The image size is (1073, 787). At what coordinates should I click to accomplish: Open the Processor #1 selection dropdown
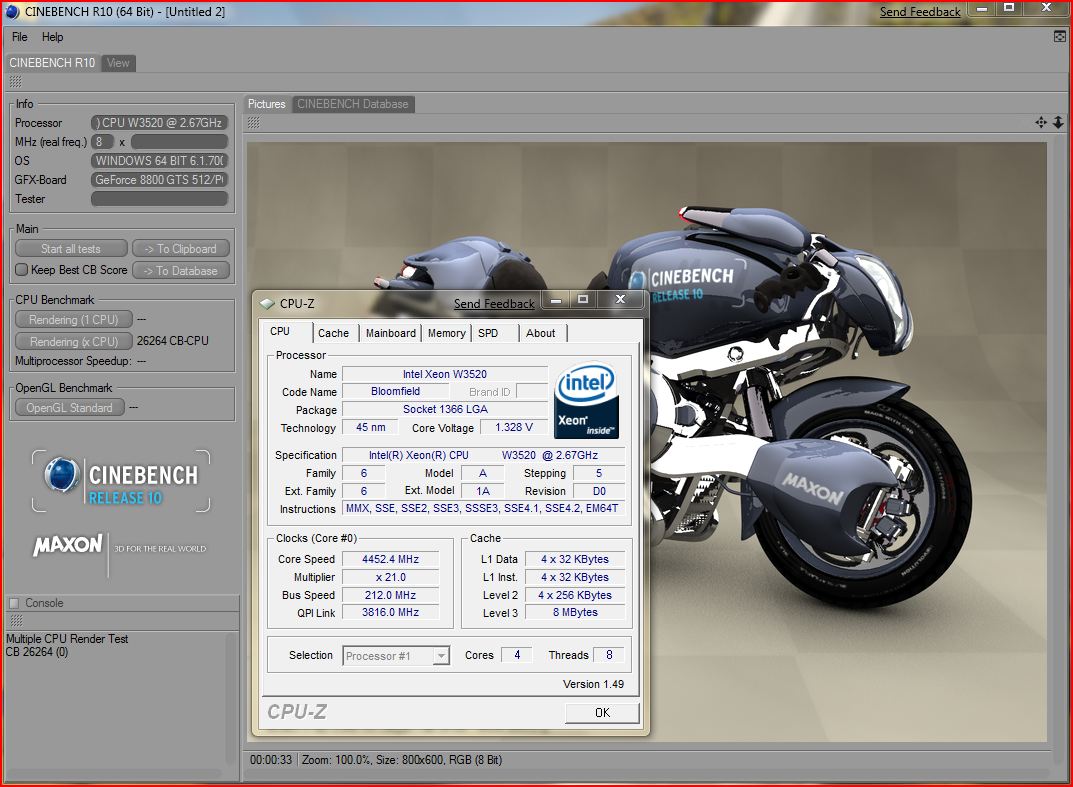point(441,656)
